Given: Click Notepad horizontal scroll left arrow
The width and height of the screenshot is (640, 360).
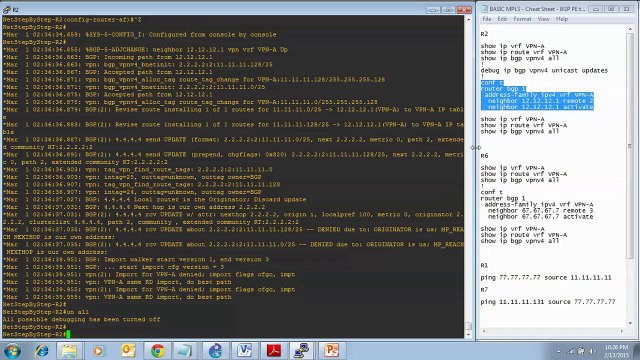Looking at the screenshot, I should pos(484,331).
